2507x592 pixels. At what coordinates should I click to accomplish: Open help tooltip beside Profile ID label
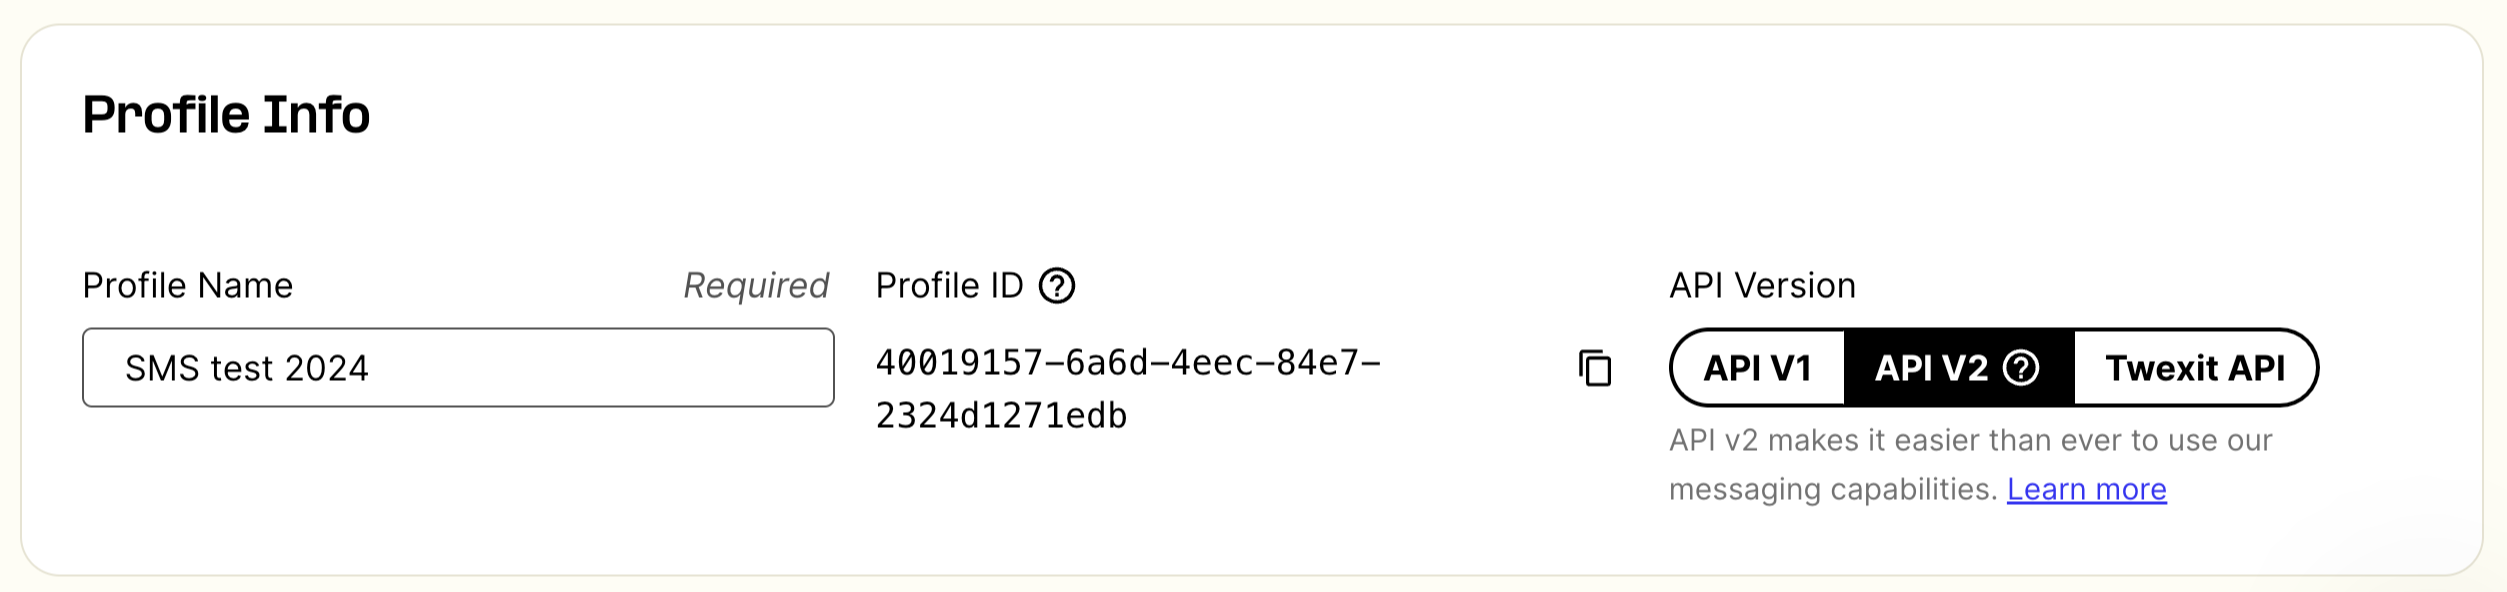(1057, 286)
